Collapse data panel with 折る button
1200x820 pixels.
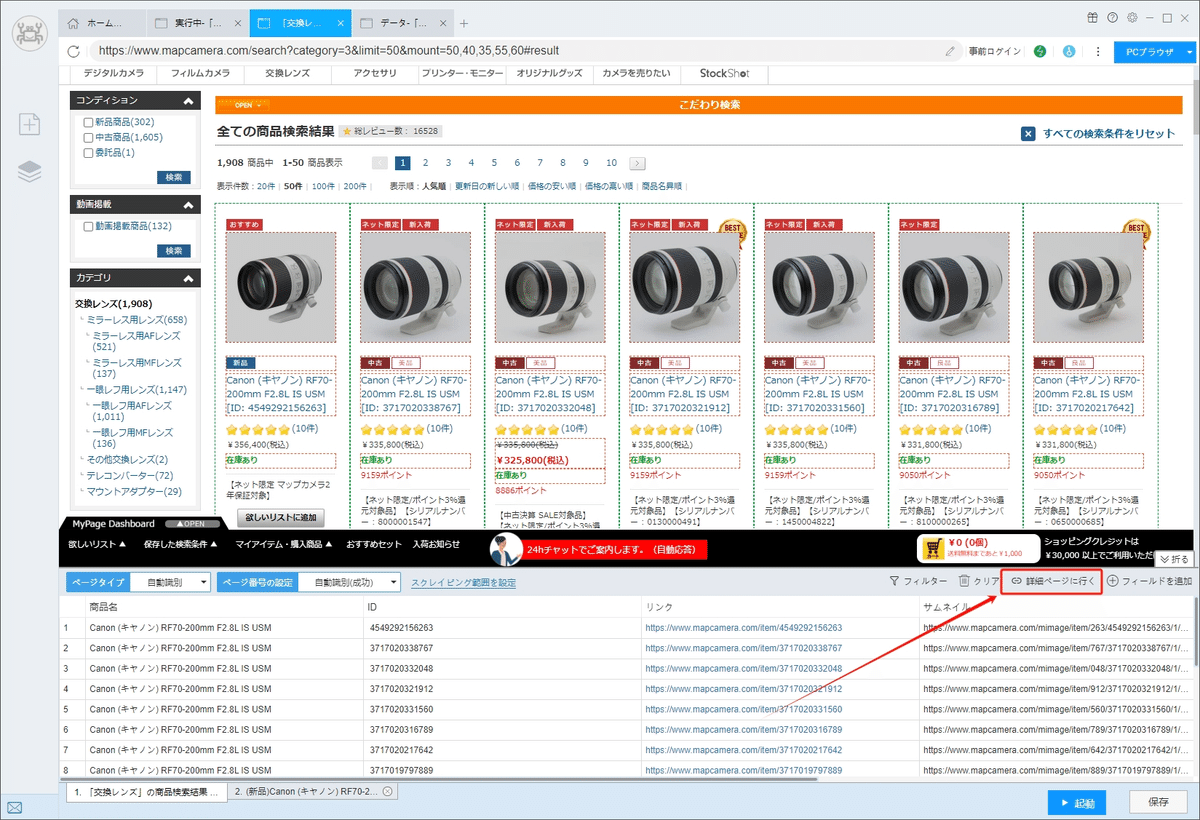pyautogui.click(x=1173, y=559)
